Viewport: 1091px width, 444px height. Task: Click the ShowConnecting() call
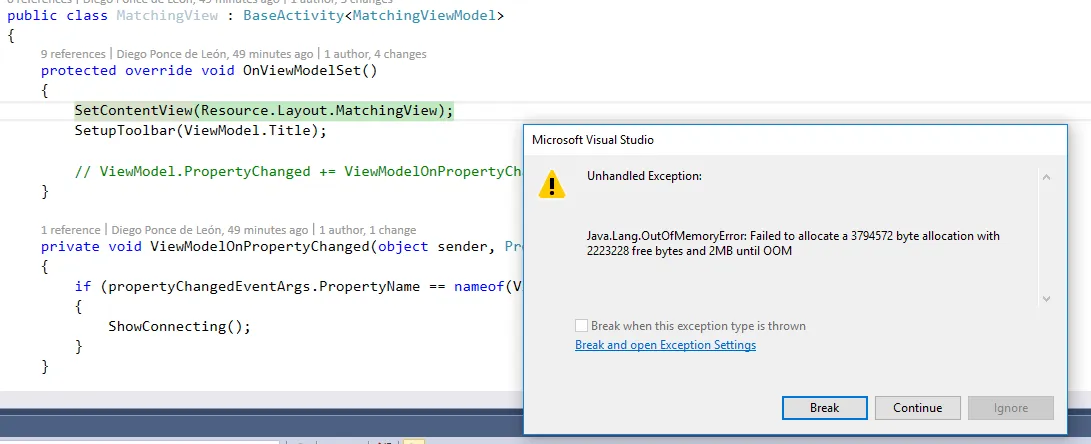(179, 326)
